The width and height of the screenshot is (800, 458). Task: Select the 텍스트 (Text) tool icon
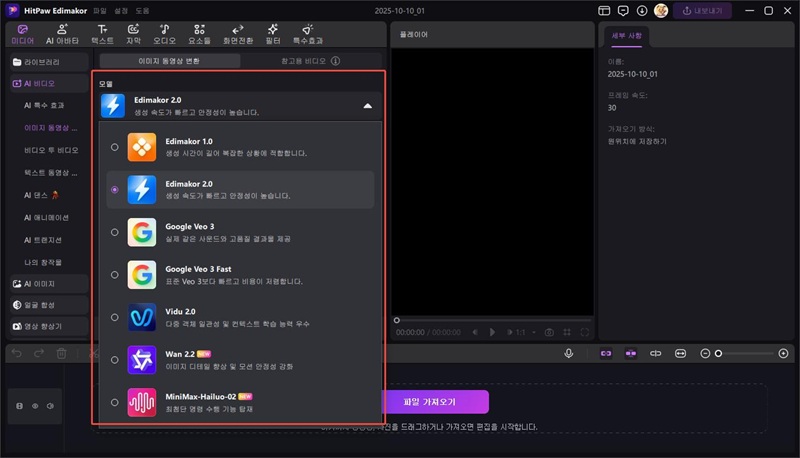pos(102,34)
